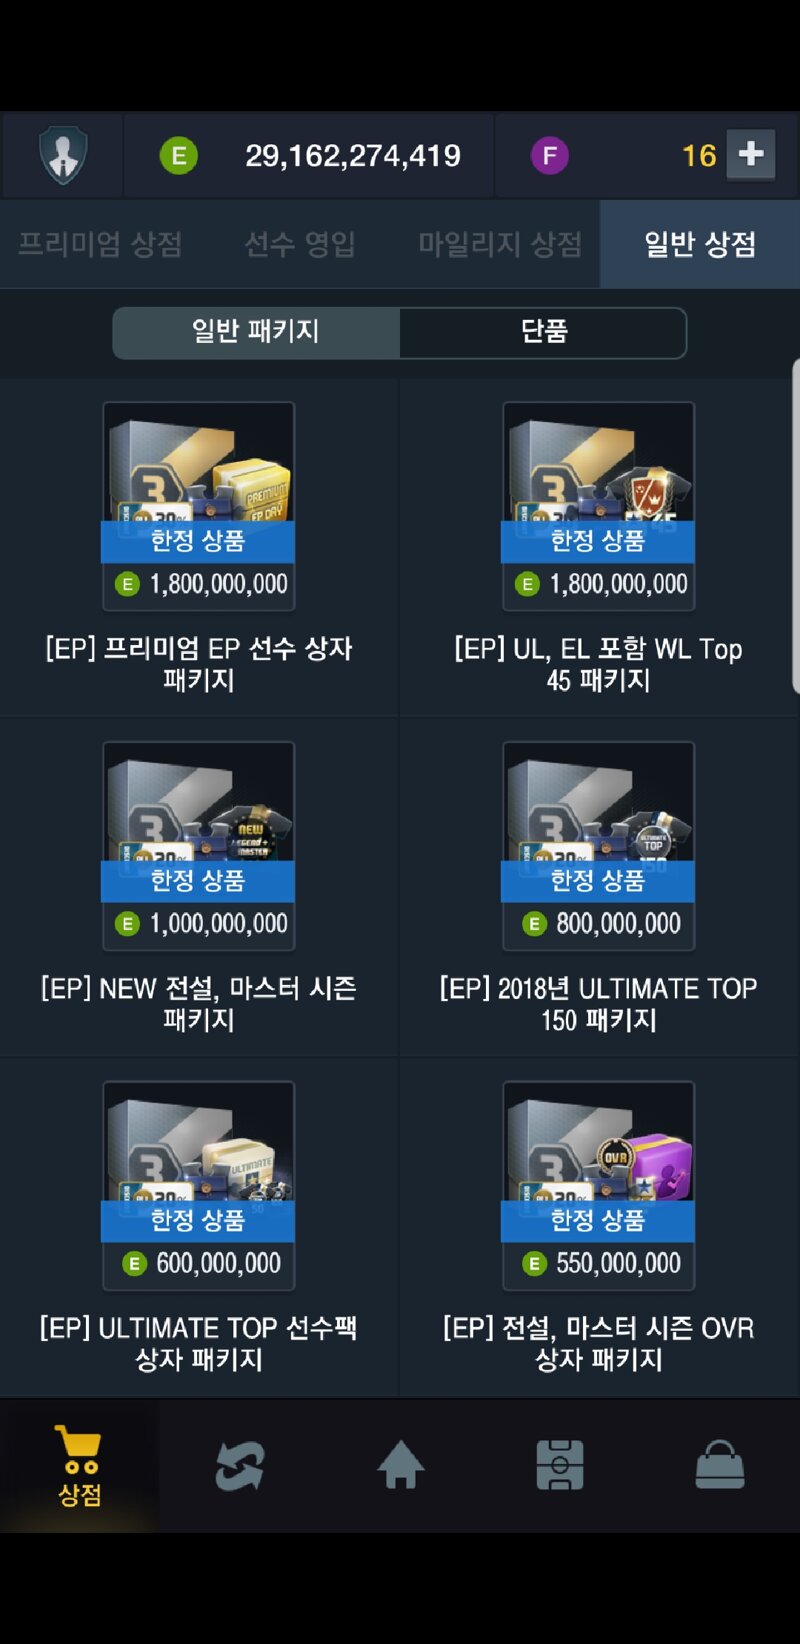
Task: Open the 선수 영입 tab
Action: pyautogui.click(x=300, y=244)
